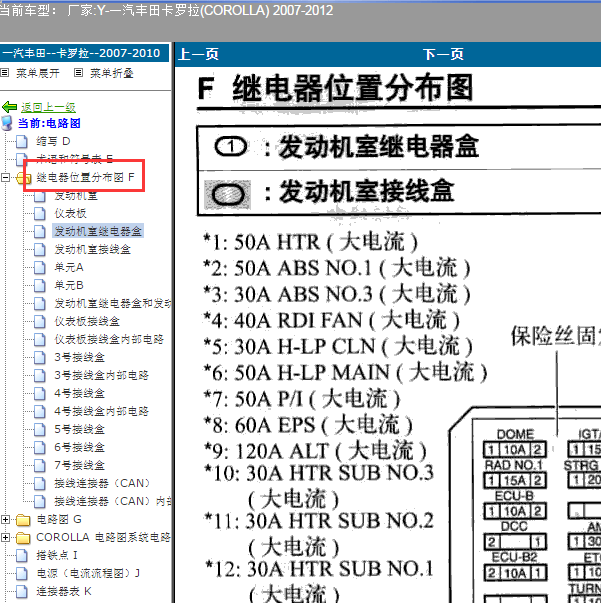Go back via the green return arrow icon
Image resolution: width=601 pixels, height=603 pixels.
point(10,107)
